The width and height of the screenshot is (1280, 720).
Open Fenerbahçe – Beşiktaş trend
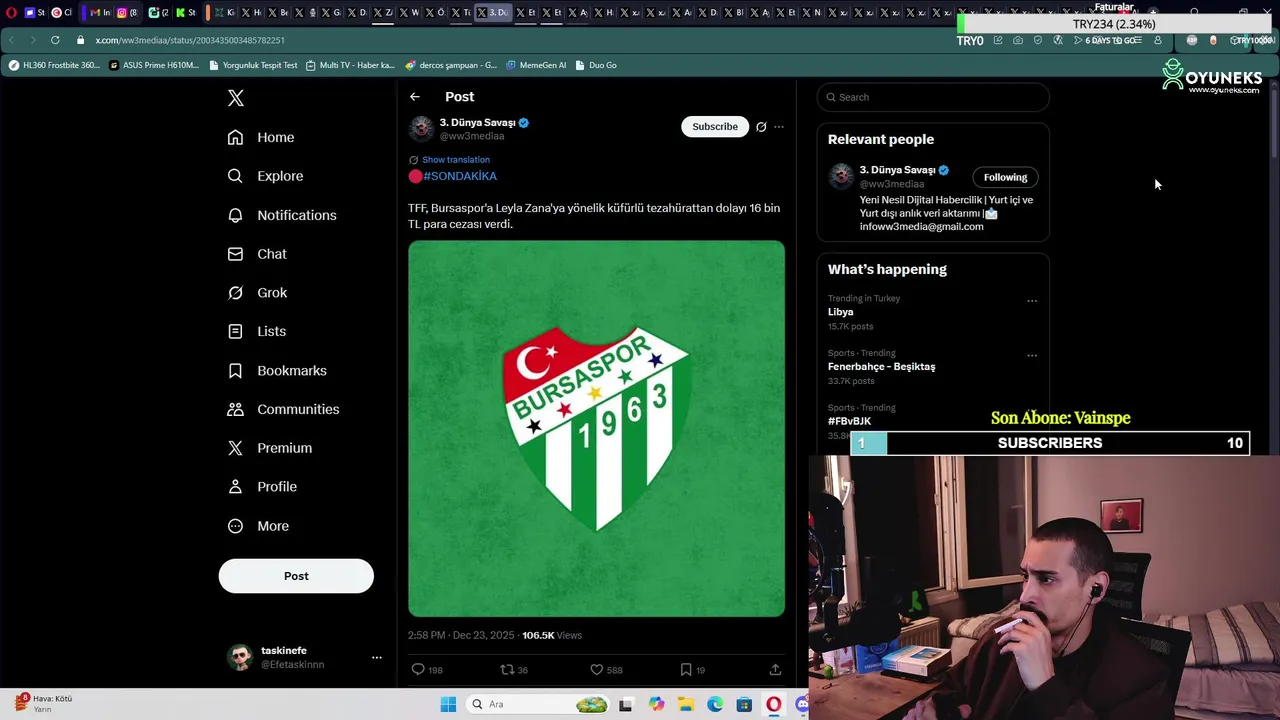pos(881,367)
